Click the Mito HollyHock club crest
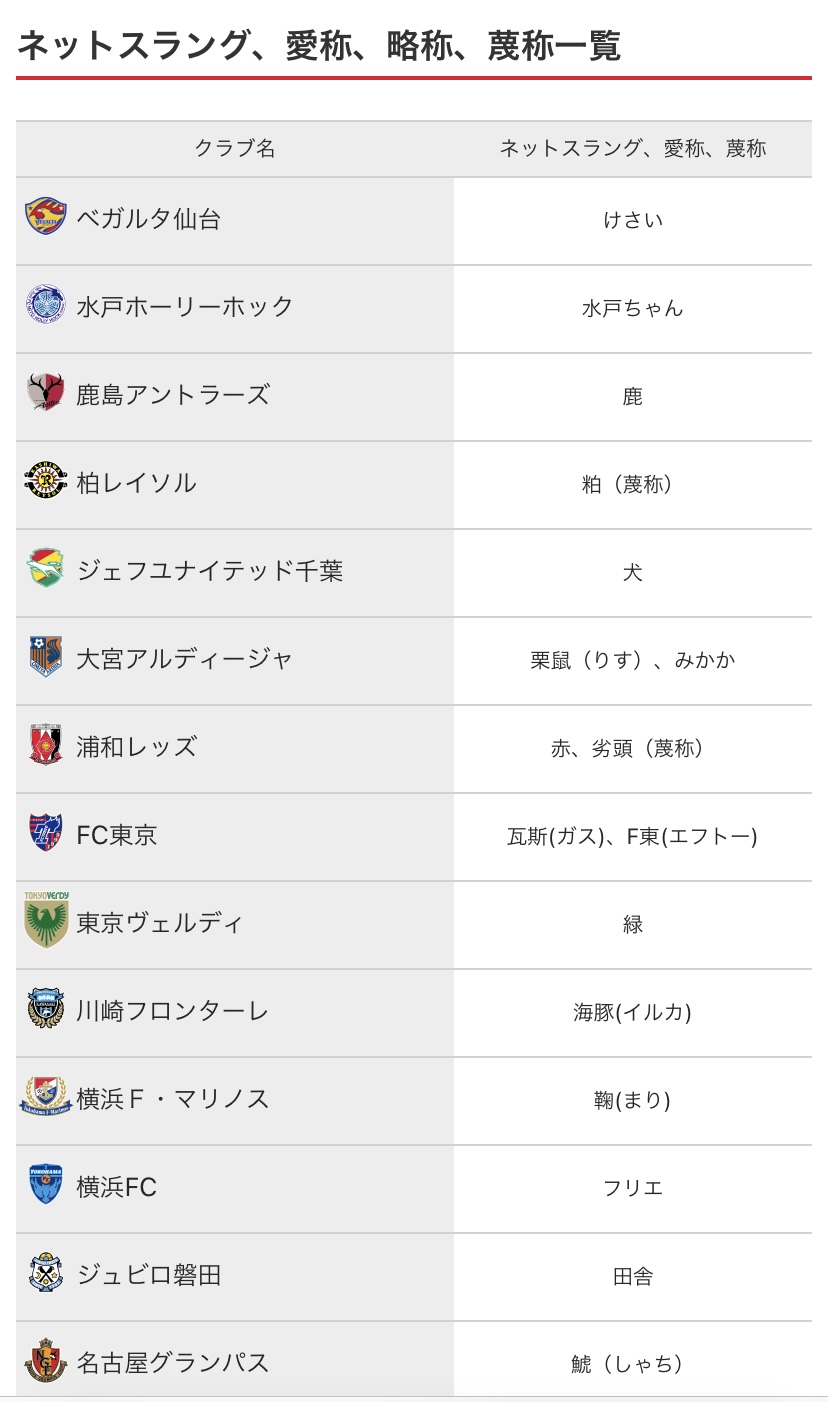828x1402 pixels. pyautogui.click(x=46, y=305)
